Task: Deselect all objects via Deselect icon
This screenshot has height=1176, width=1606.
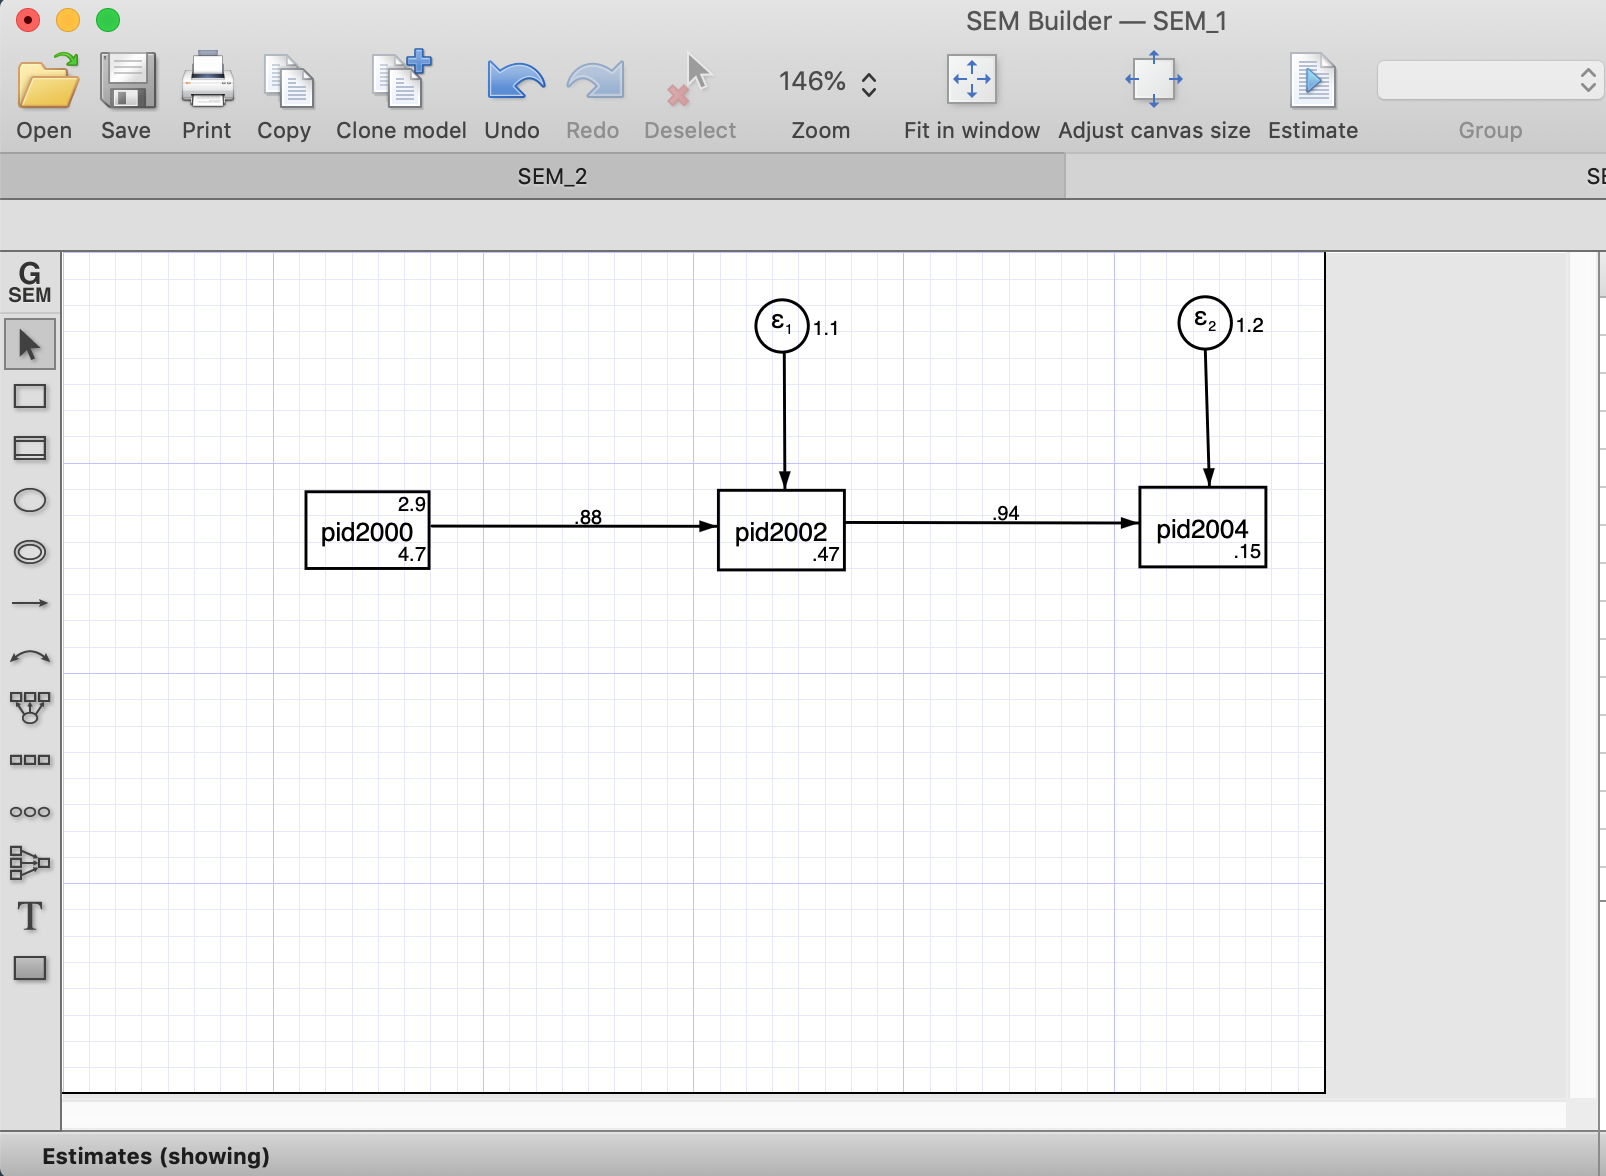Action: coord(689,80)
